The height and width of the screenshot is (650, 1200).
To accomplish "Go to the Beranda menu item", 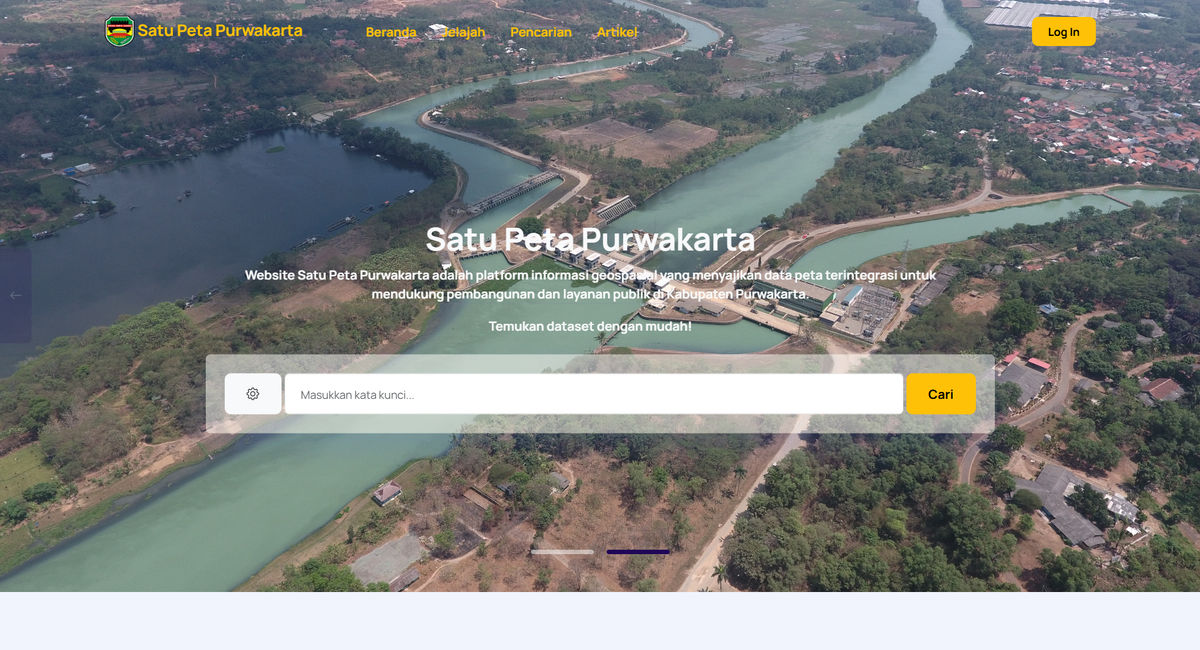I will click(x=391, y=32).
